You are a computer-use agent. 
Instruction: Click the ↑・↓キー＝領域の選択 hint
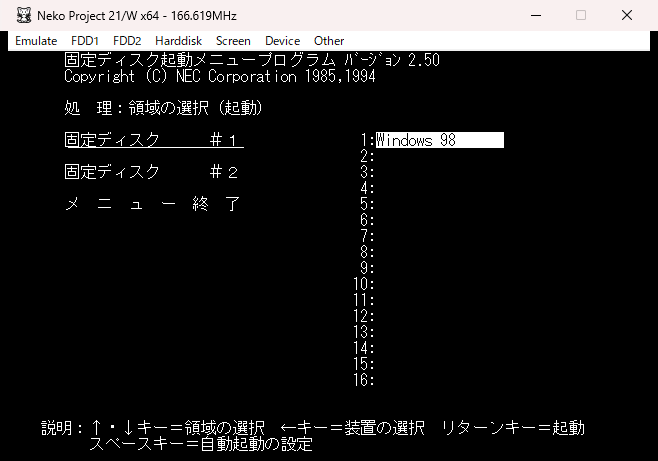(177, 428)
